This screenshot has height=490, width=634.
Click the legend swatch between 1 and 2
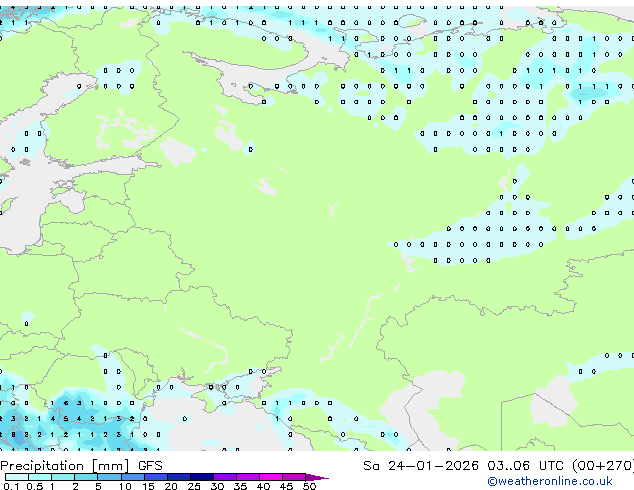tap(63, 477)
